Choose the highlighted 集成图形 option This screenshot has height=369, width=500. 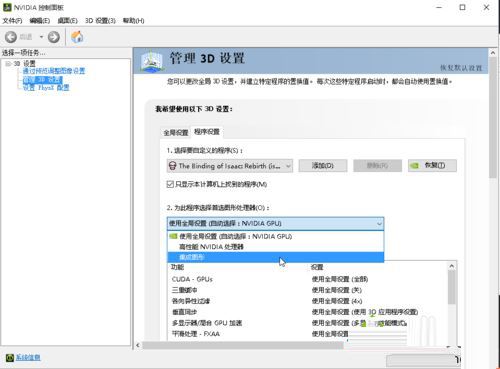[x=275, y=257]
